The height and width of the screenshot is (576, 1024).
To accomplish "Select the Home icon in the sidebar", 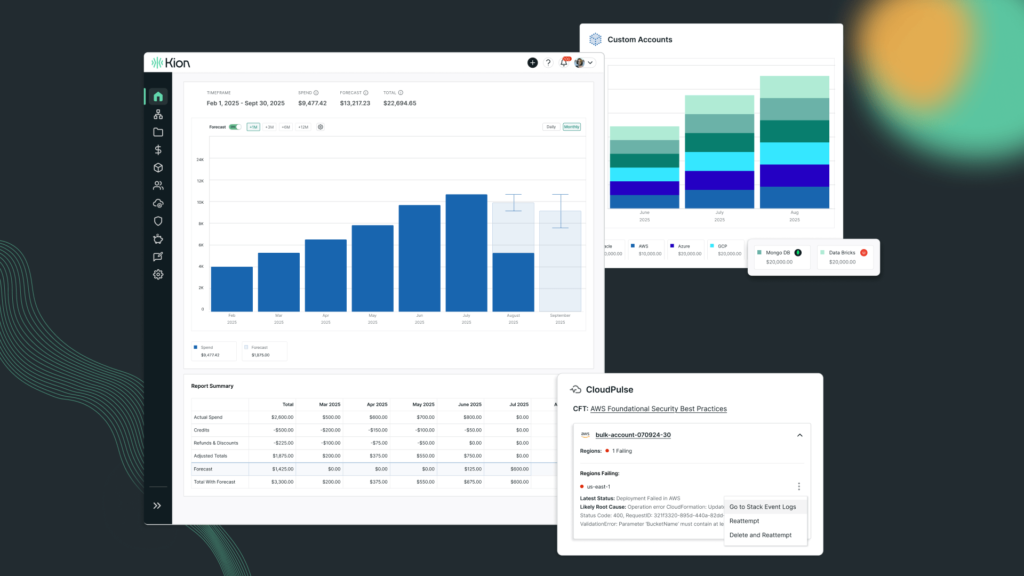I will click(157, 96).
